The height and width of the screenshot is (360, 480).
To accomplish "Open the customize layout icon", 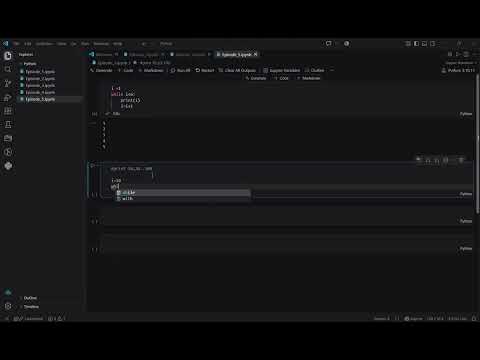I will [408, 44].
